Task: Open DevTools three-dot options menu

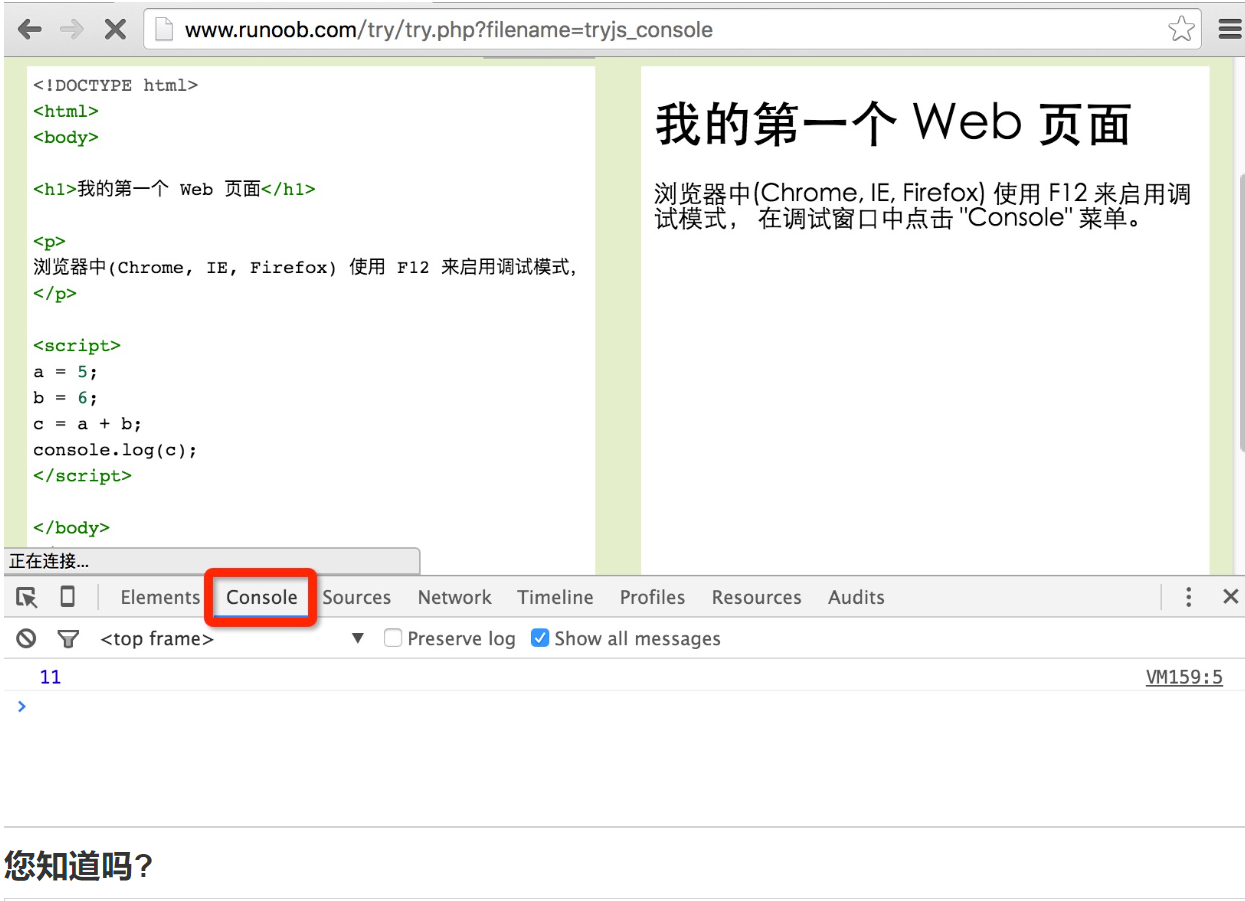Action: click(1188, 597)
